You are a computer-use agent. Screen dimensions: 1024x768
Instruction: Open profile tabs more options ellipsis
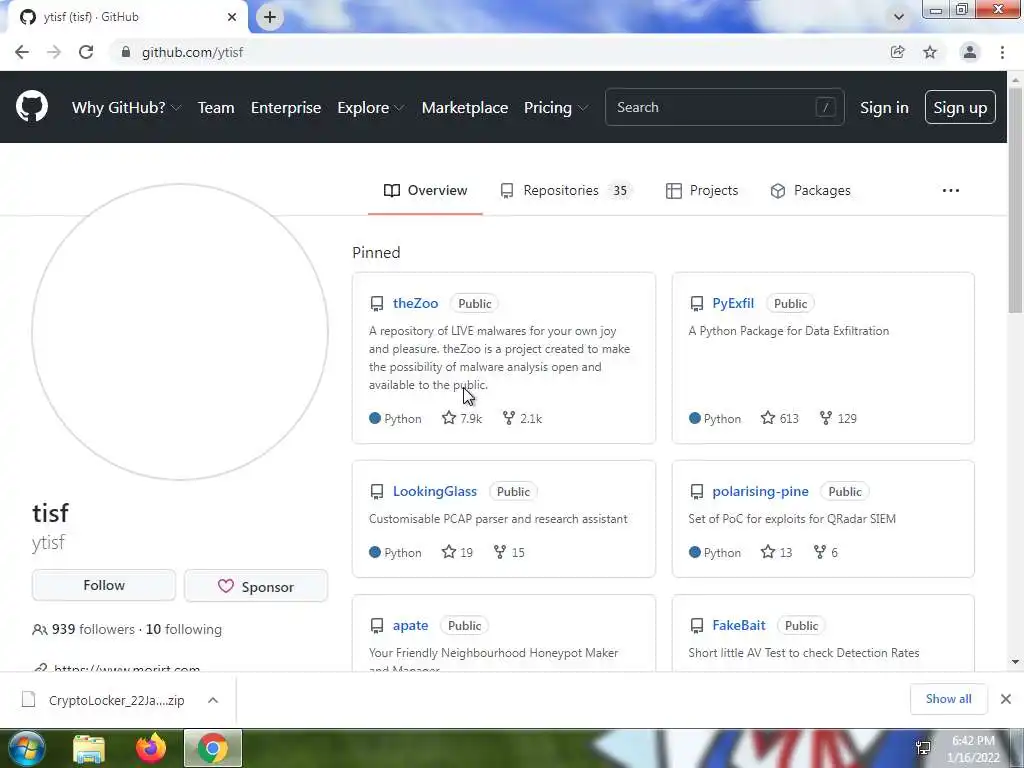(951, 191)
